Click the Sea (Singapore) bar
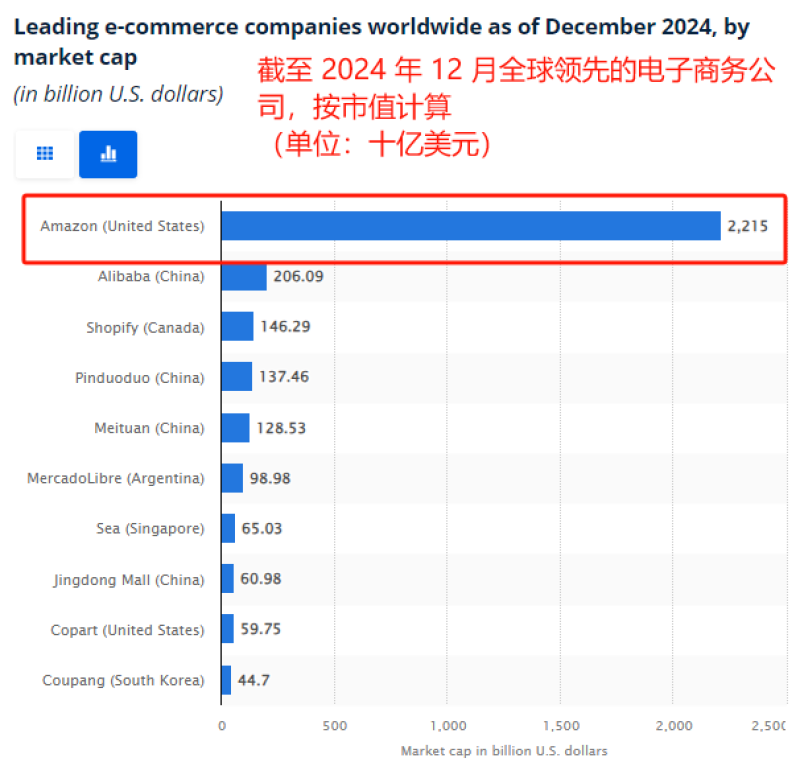 click(229, 528)
